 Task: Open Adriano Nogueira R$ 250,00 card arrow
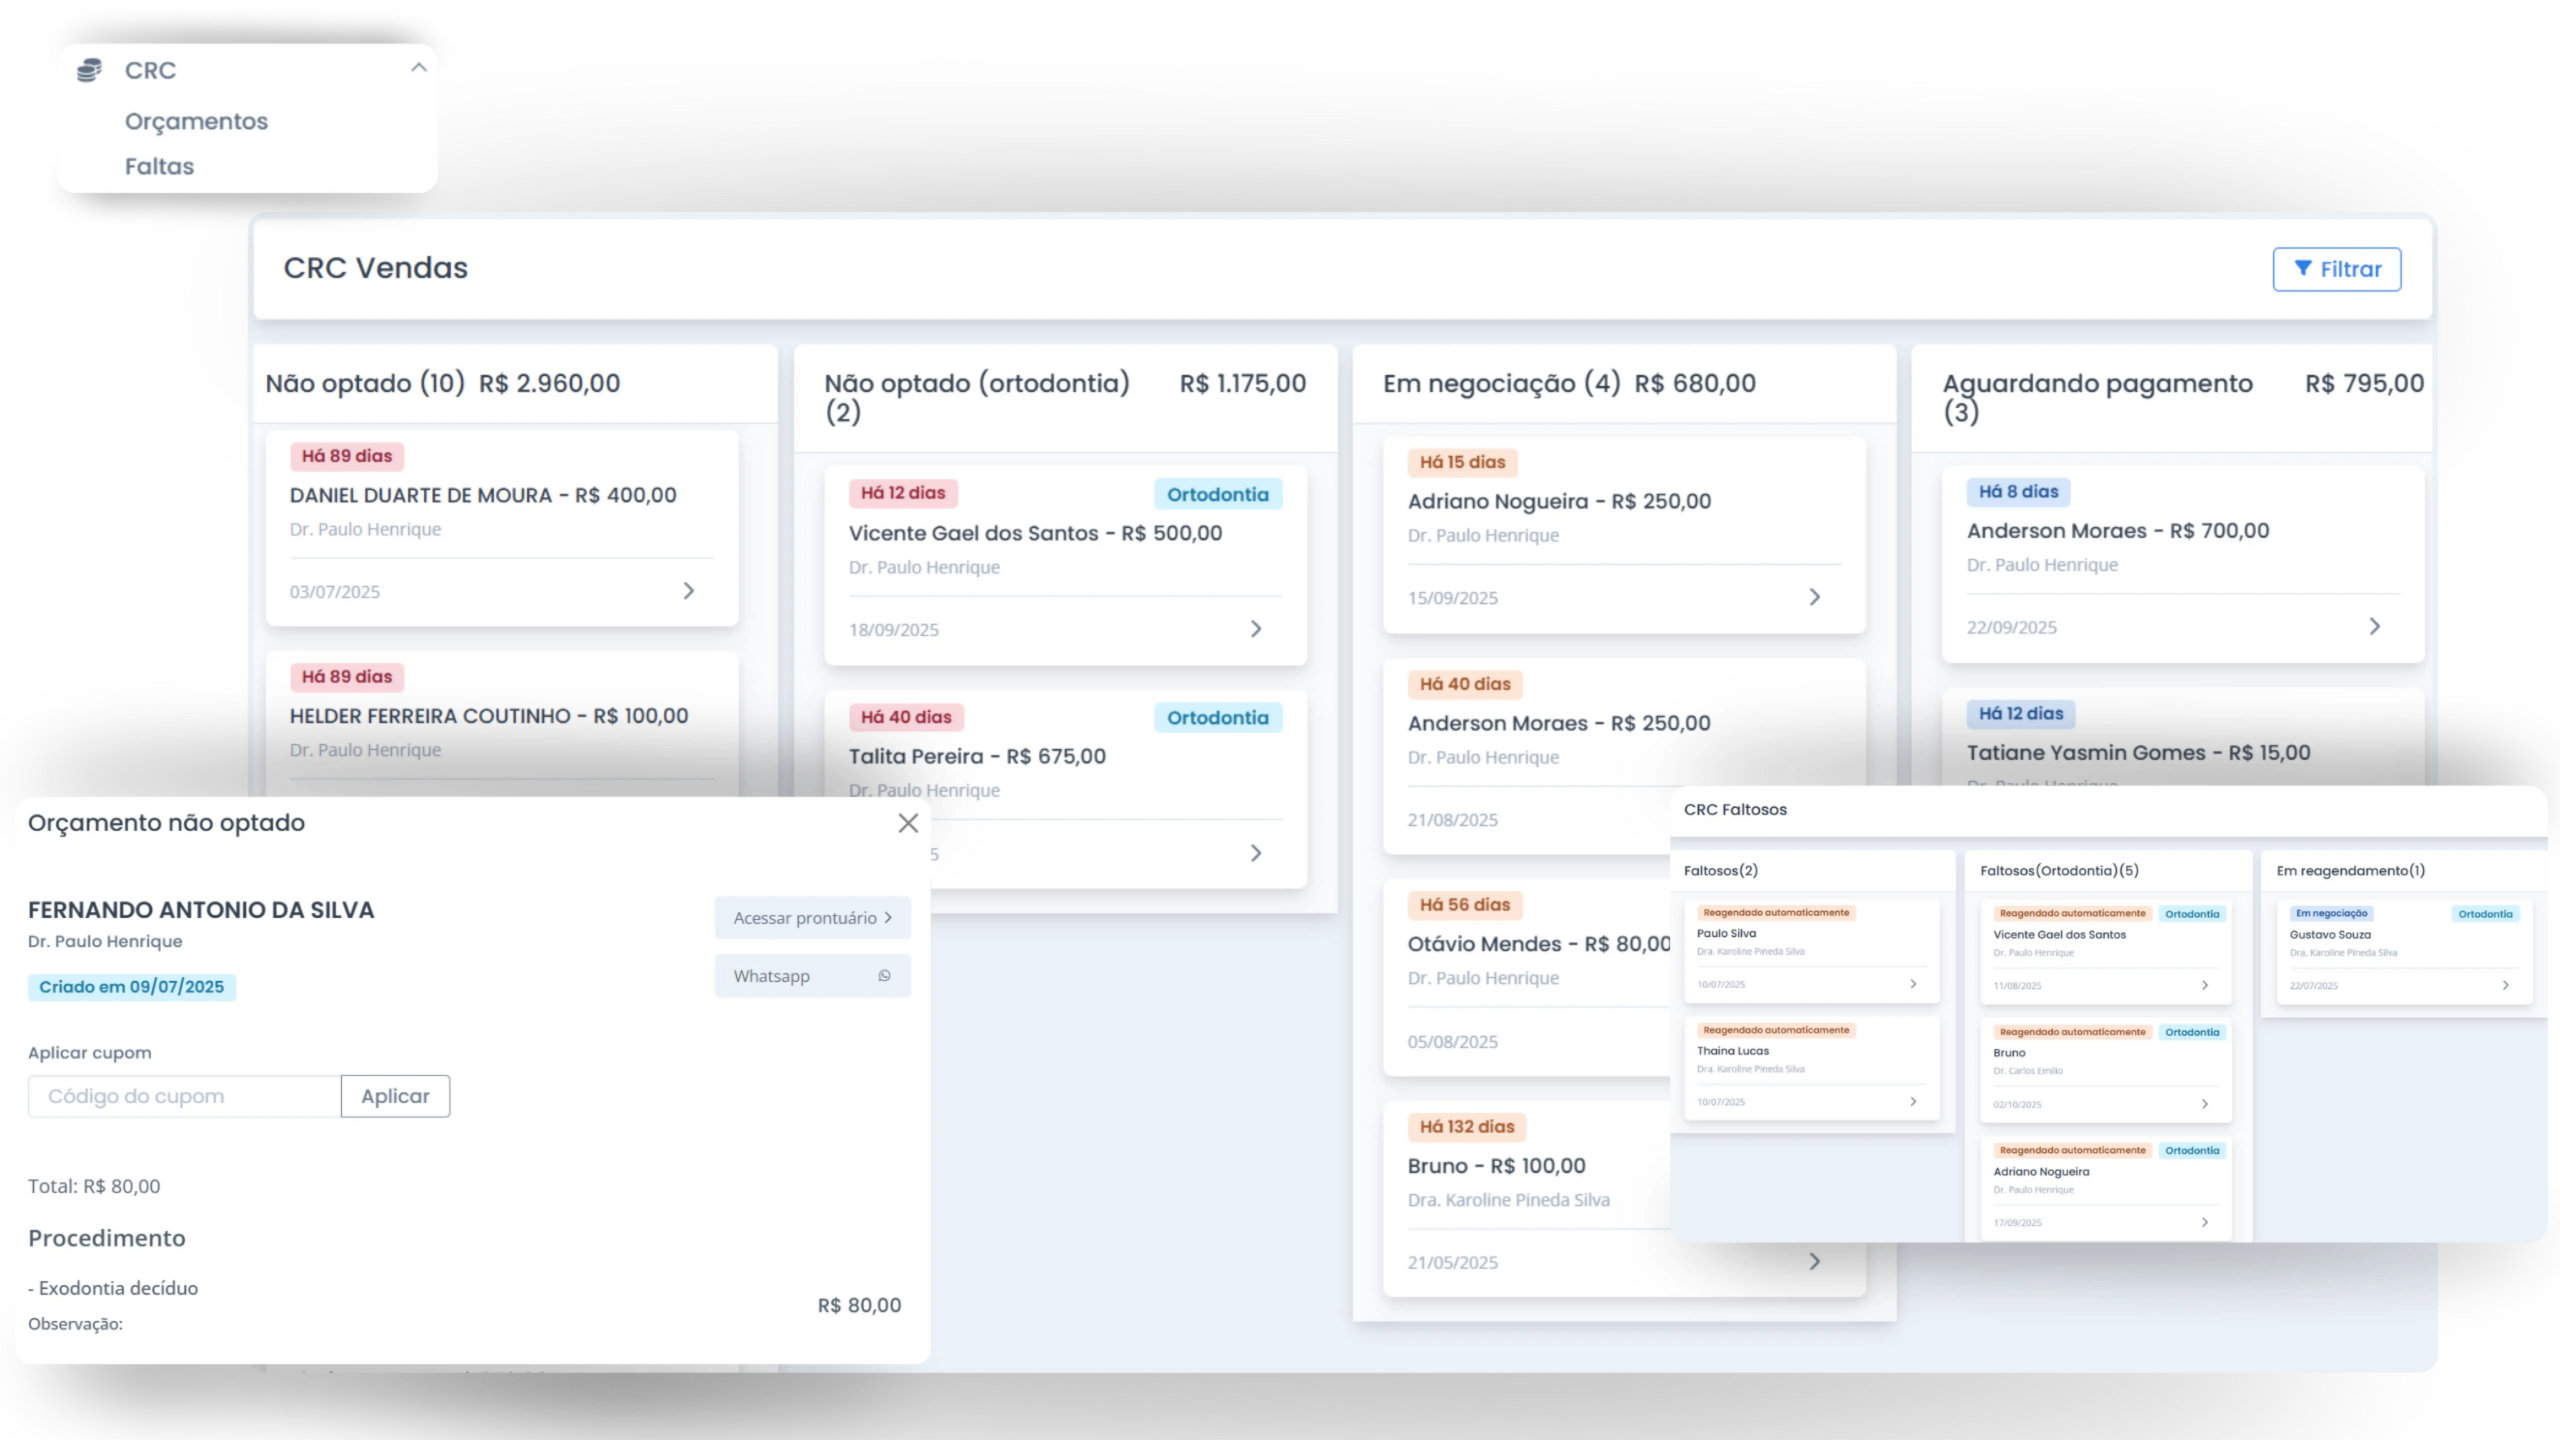(x=1814, y=597)
